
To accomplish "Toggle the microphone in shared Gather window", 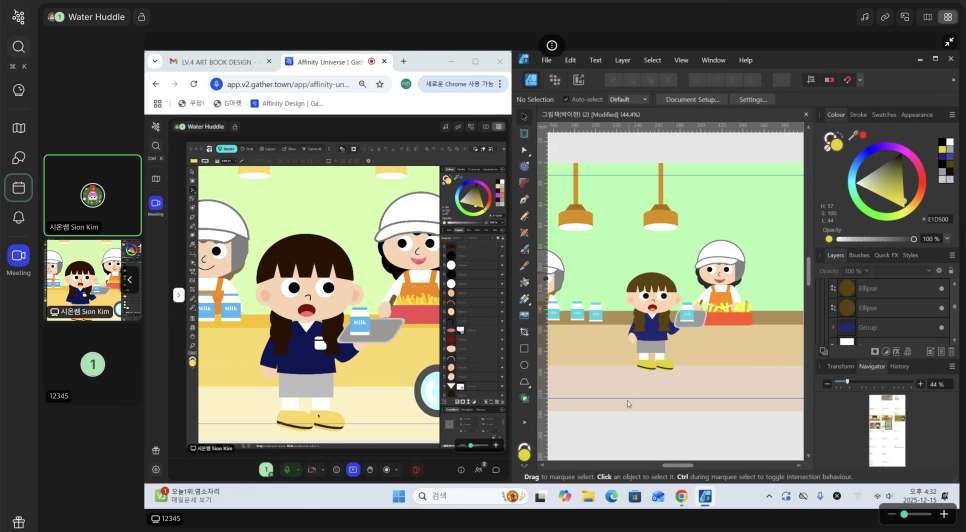I will pyautogui.click(x=286, y=470).
